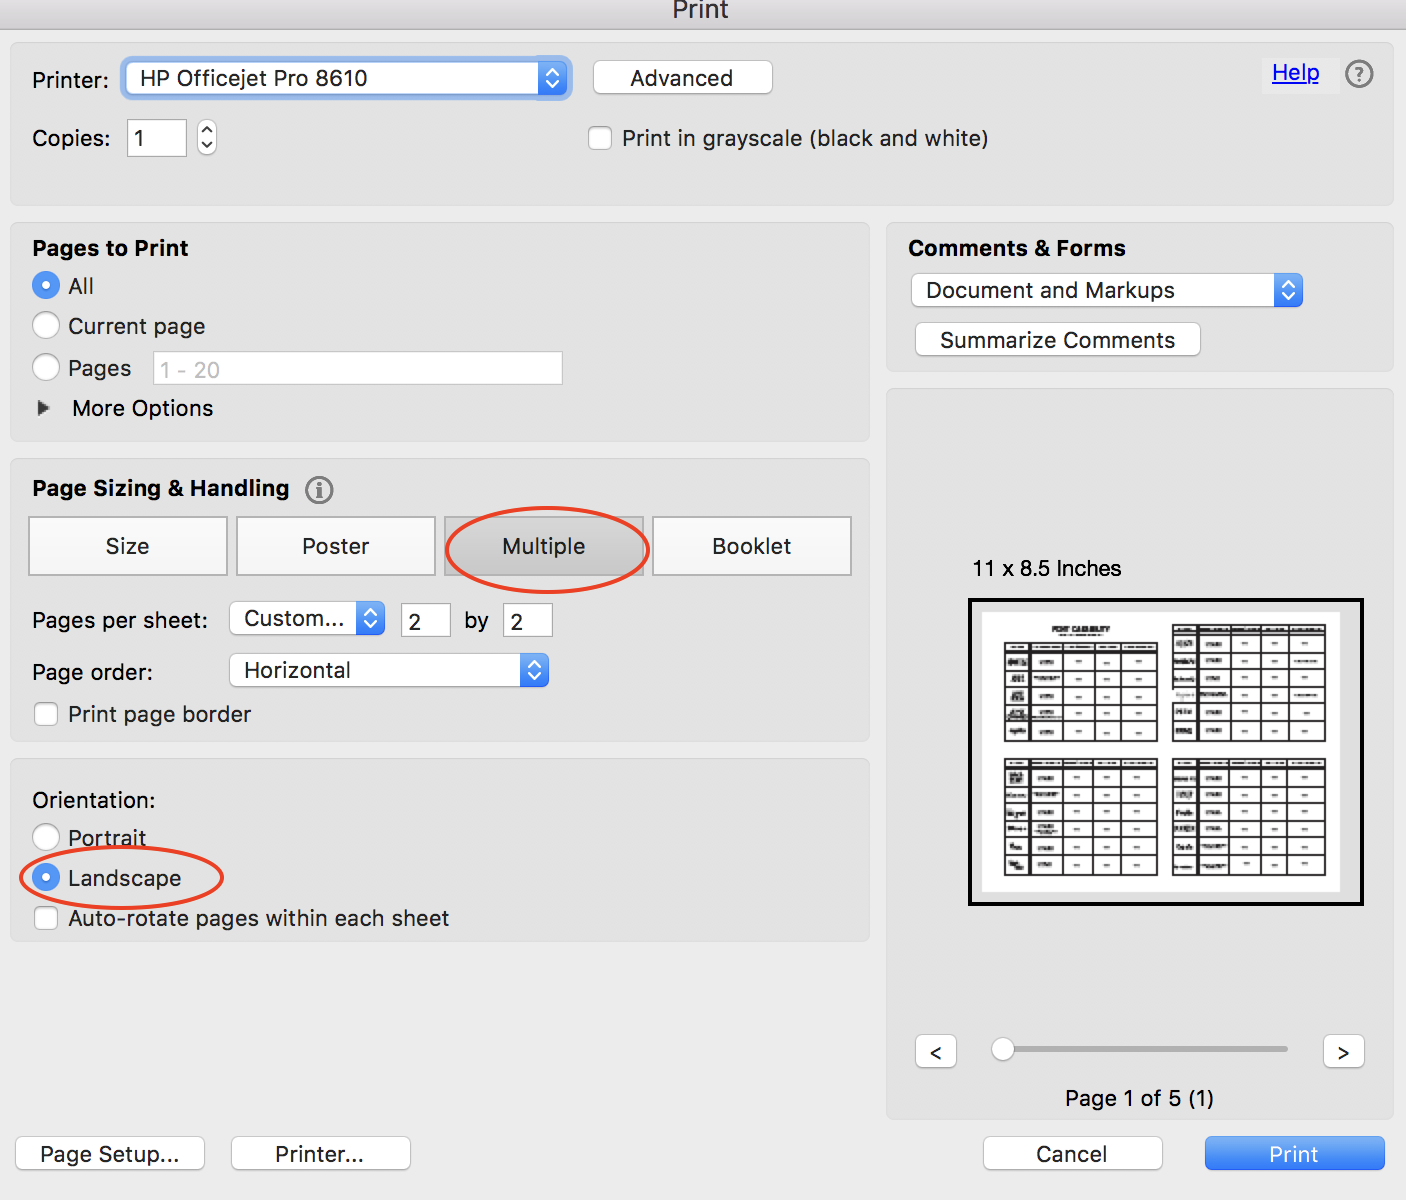Open Page Setup dialog
The image size is (1406, 1200).
pyautogui.click(x=110, y=1154)
